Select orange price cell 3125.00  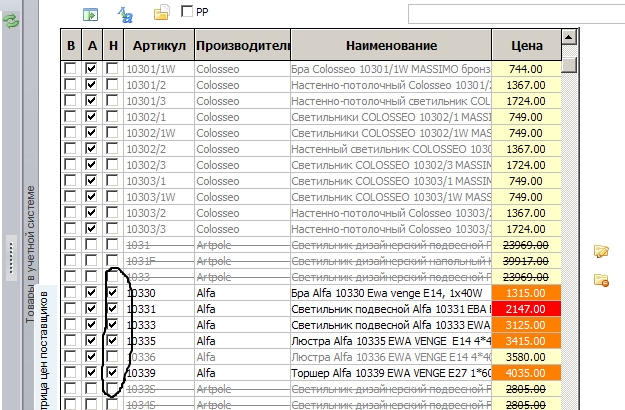526,325
